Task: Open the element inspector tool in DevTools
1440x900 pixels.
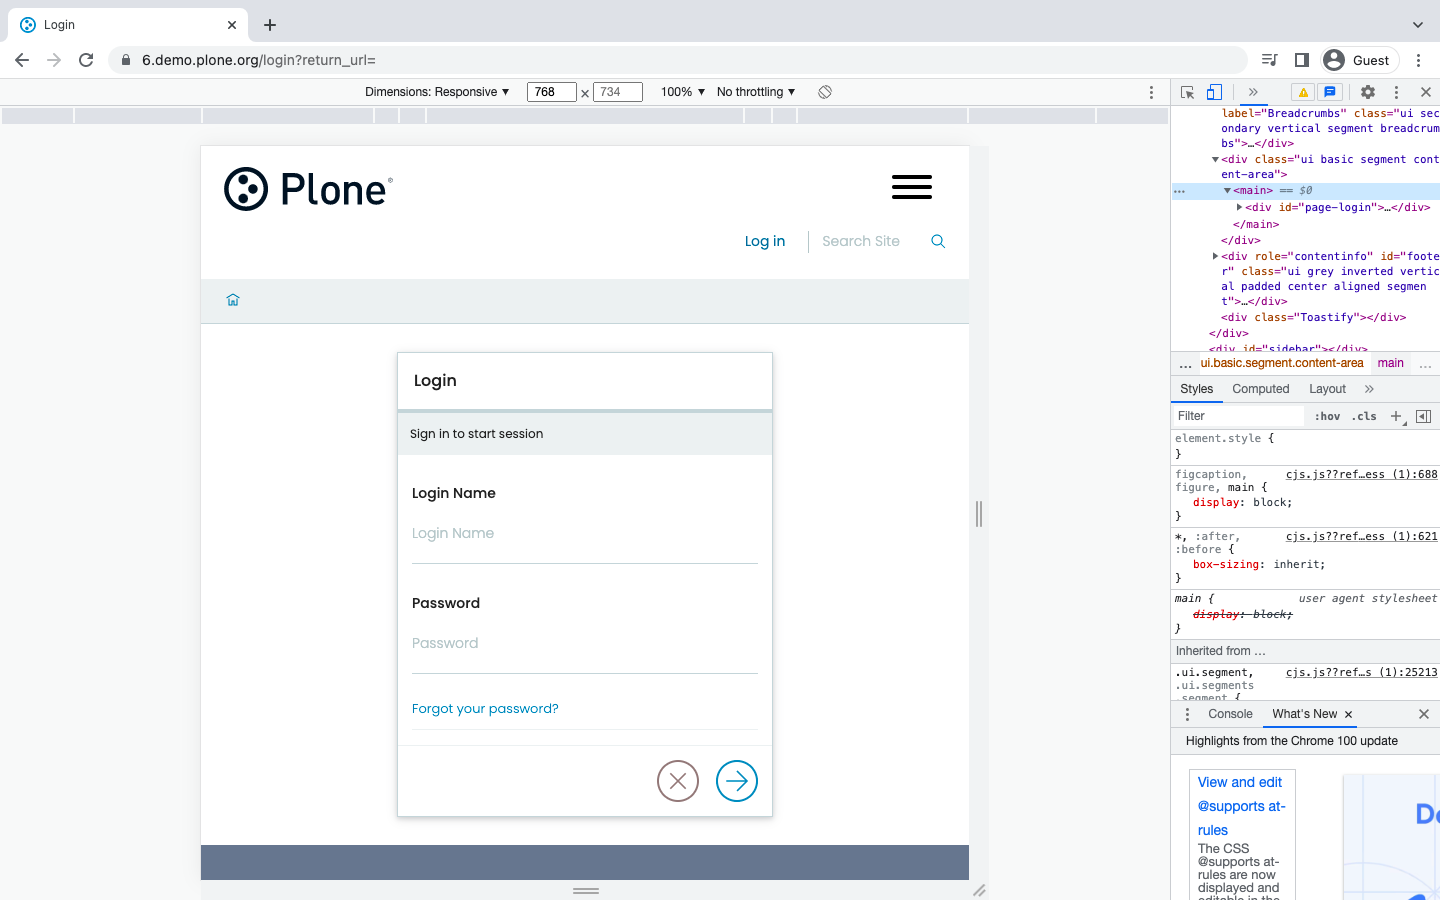Action: pyautogui.click(x=1186, y=91)
